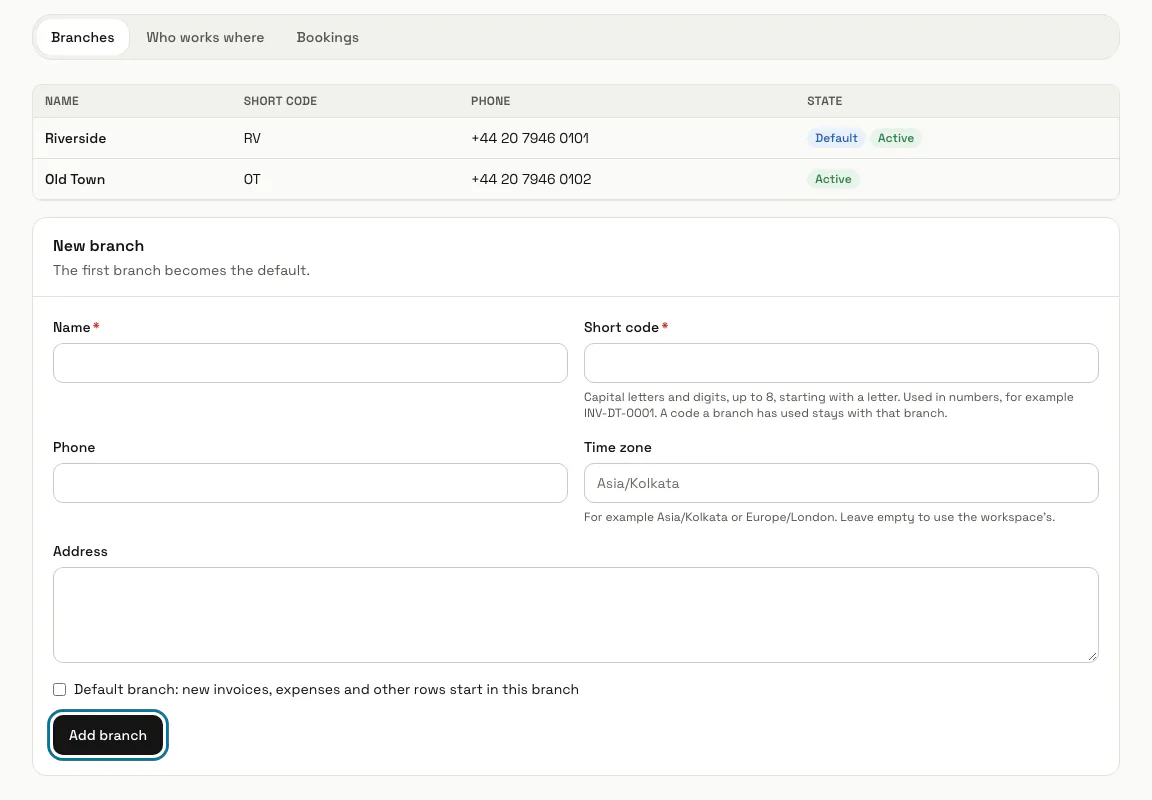
Task: Click the Short code helper text
Action: coord(829,405)
